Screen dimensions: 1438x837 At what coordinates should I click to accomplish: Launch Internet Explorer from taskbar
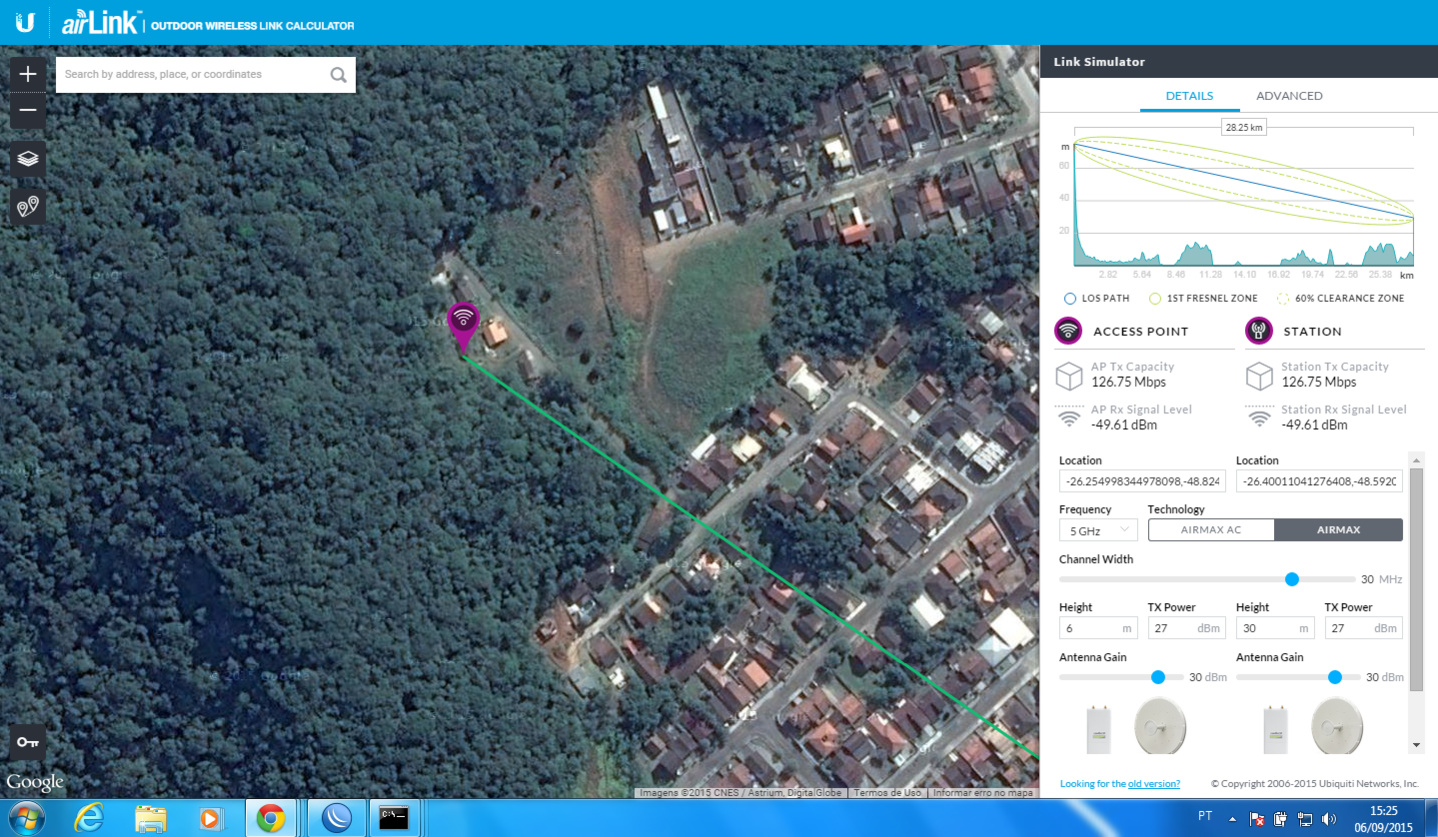coord(90,818)
